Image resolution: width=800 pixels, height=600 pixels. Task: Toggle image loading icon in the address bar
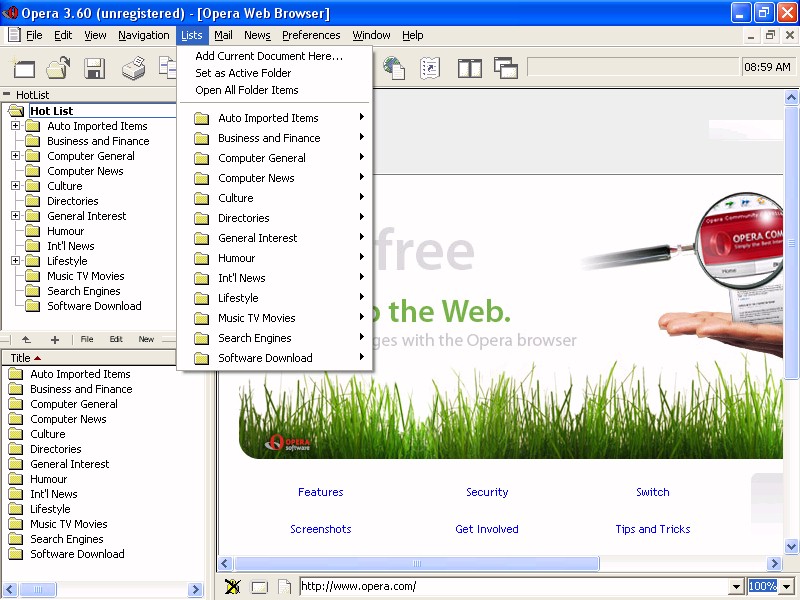(x=233, y=586)
